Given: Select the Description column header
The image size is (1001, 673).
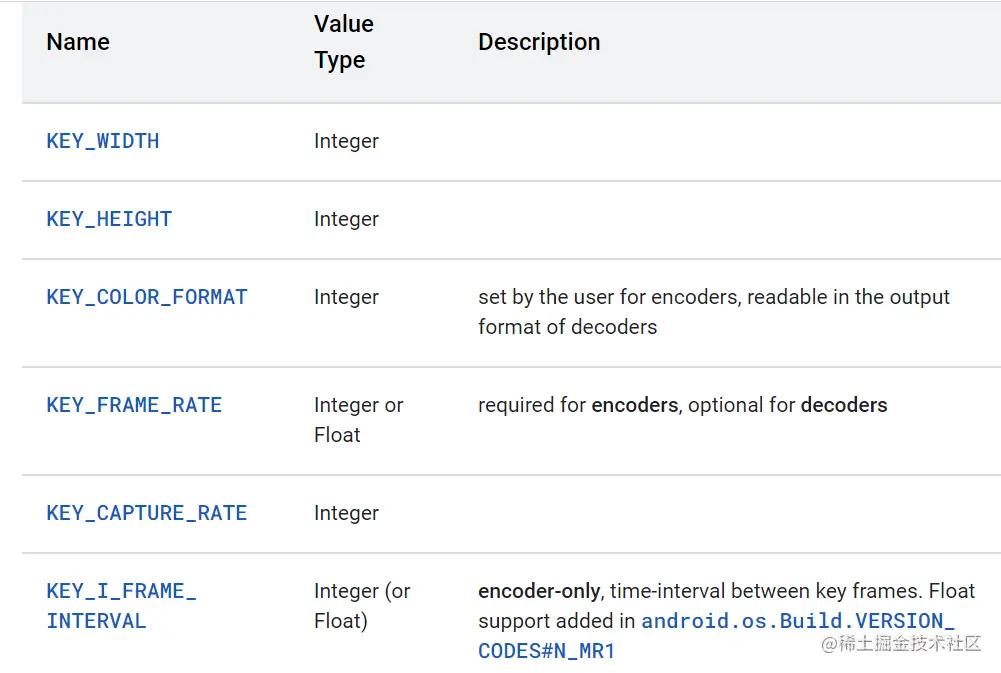Looking at the screenshot, I should coord(539,42).
